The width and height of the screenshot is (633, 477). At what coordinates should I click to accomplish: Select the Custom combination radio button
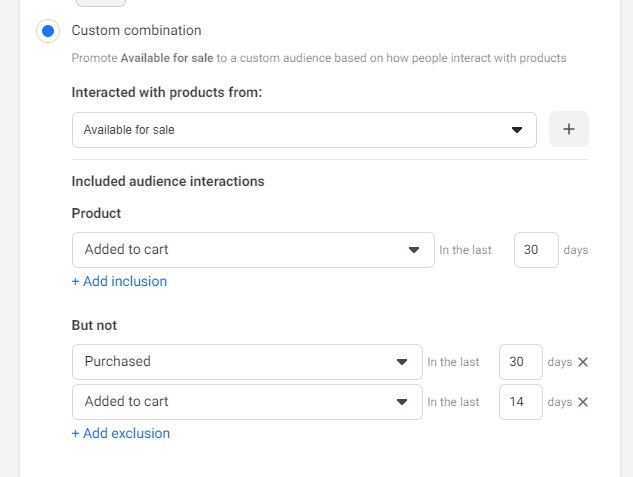click(48, 31)
